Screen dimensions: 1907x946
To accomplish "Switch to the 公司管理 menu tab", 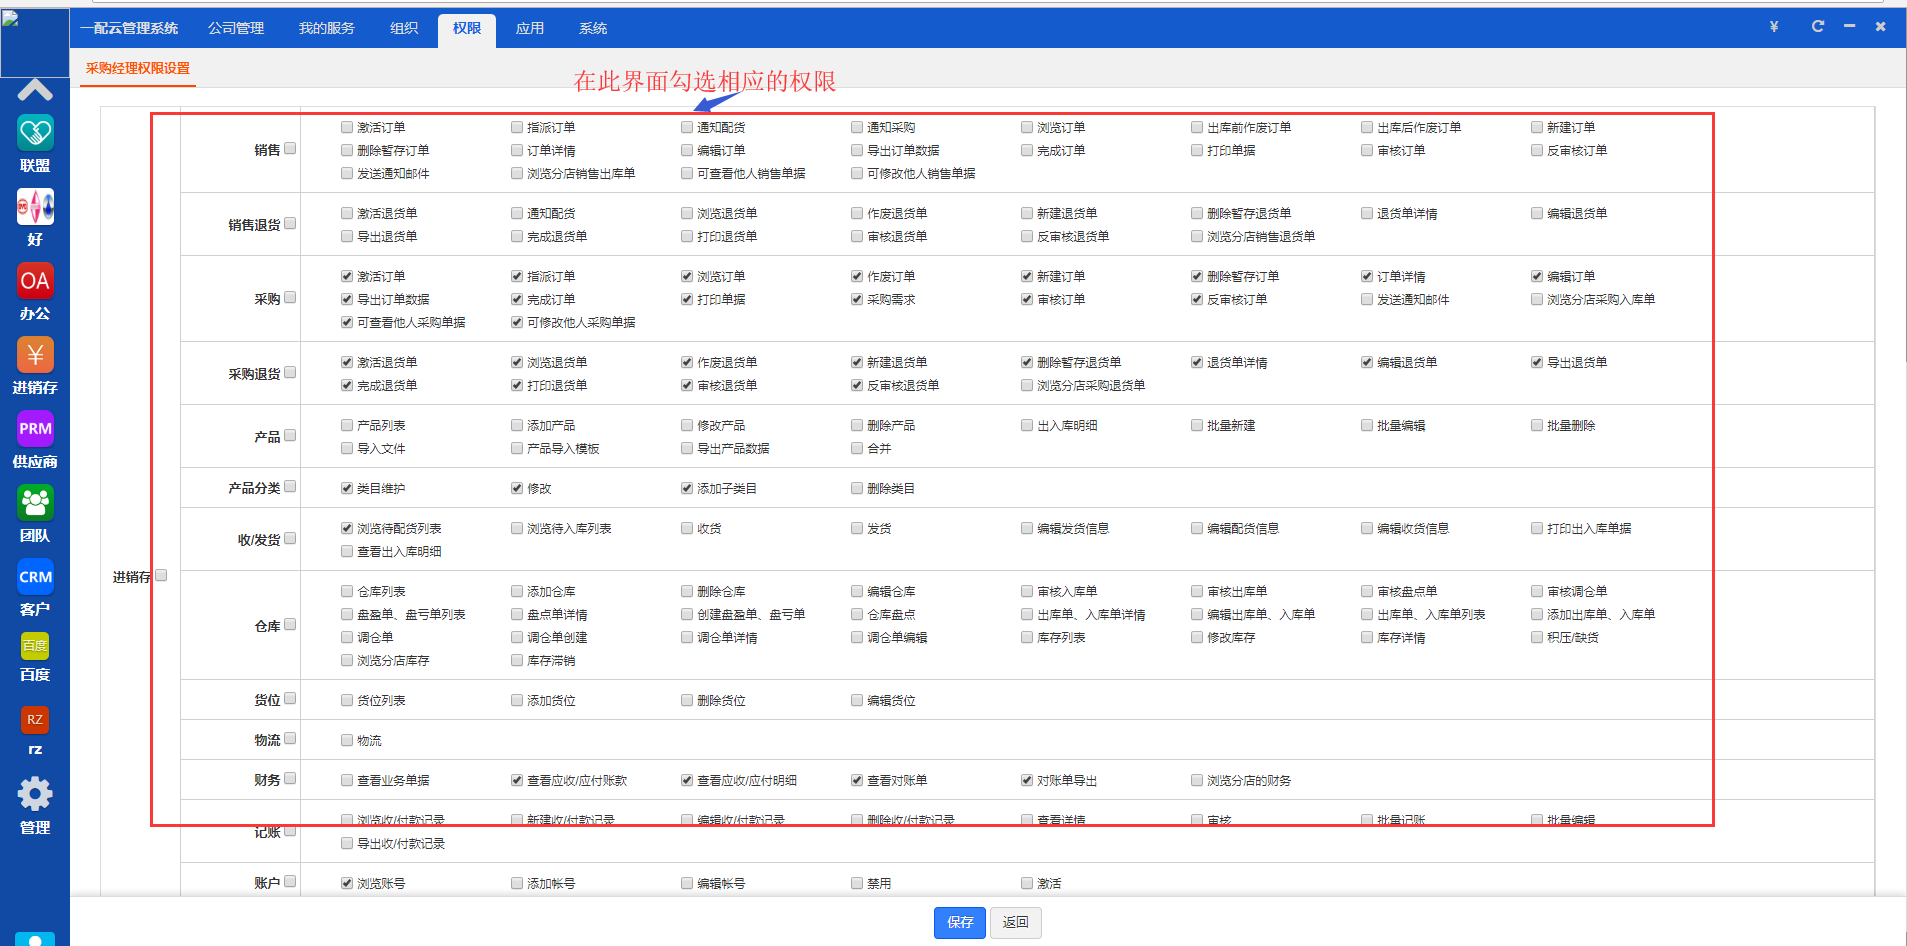I will click(x=236, y=28).
